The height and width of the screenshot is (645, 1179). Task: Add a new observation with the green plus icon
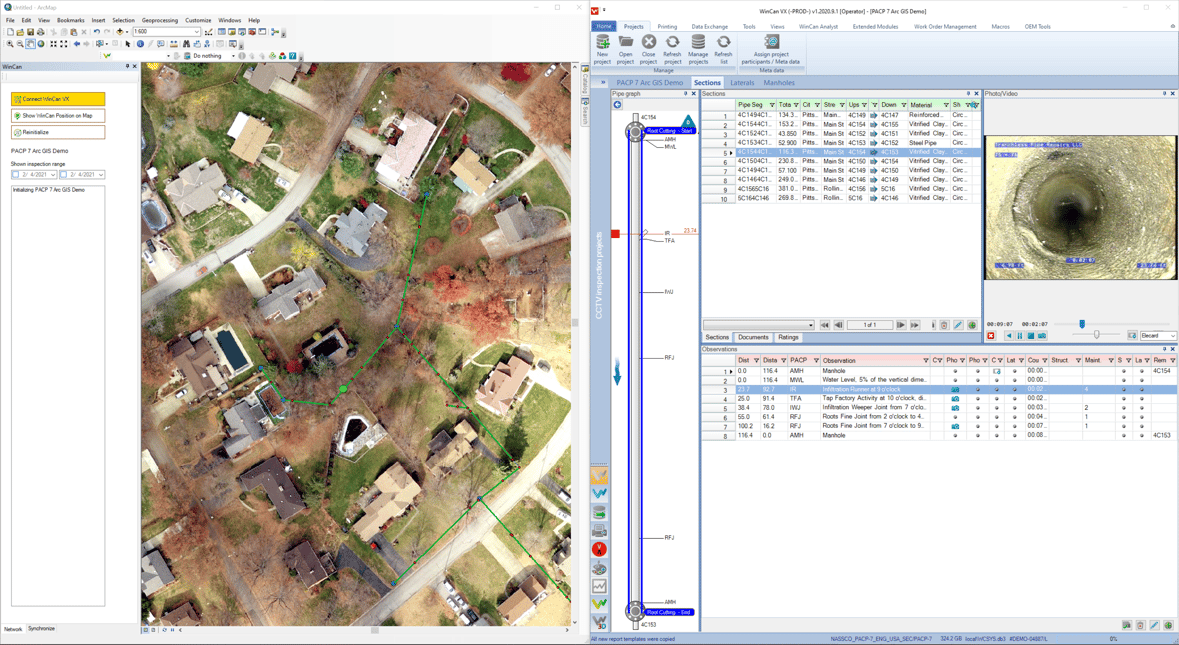[1168, 625]
